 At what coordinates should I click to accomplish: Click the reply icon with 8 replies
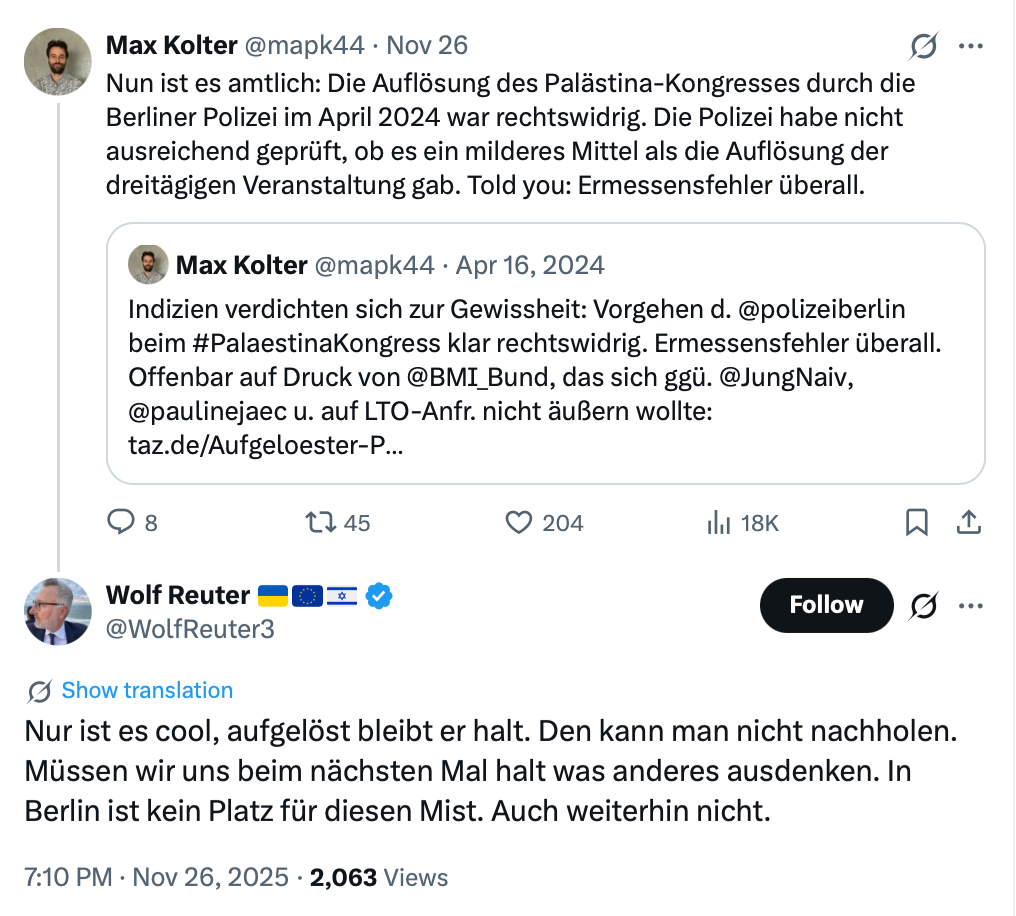tap(120, 522)
